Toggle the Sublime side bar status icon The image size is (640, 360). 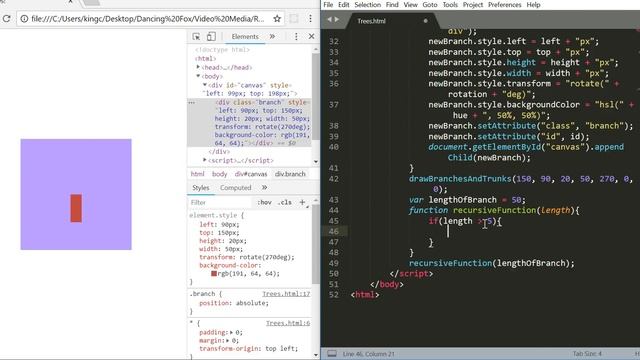point(332,353)
